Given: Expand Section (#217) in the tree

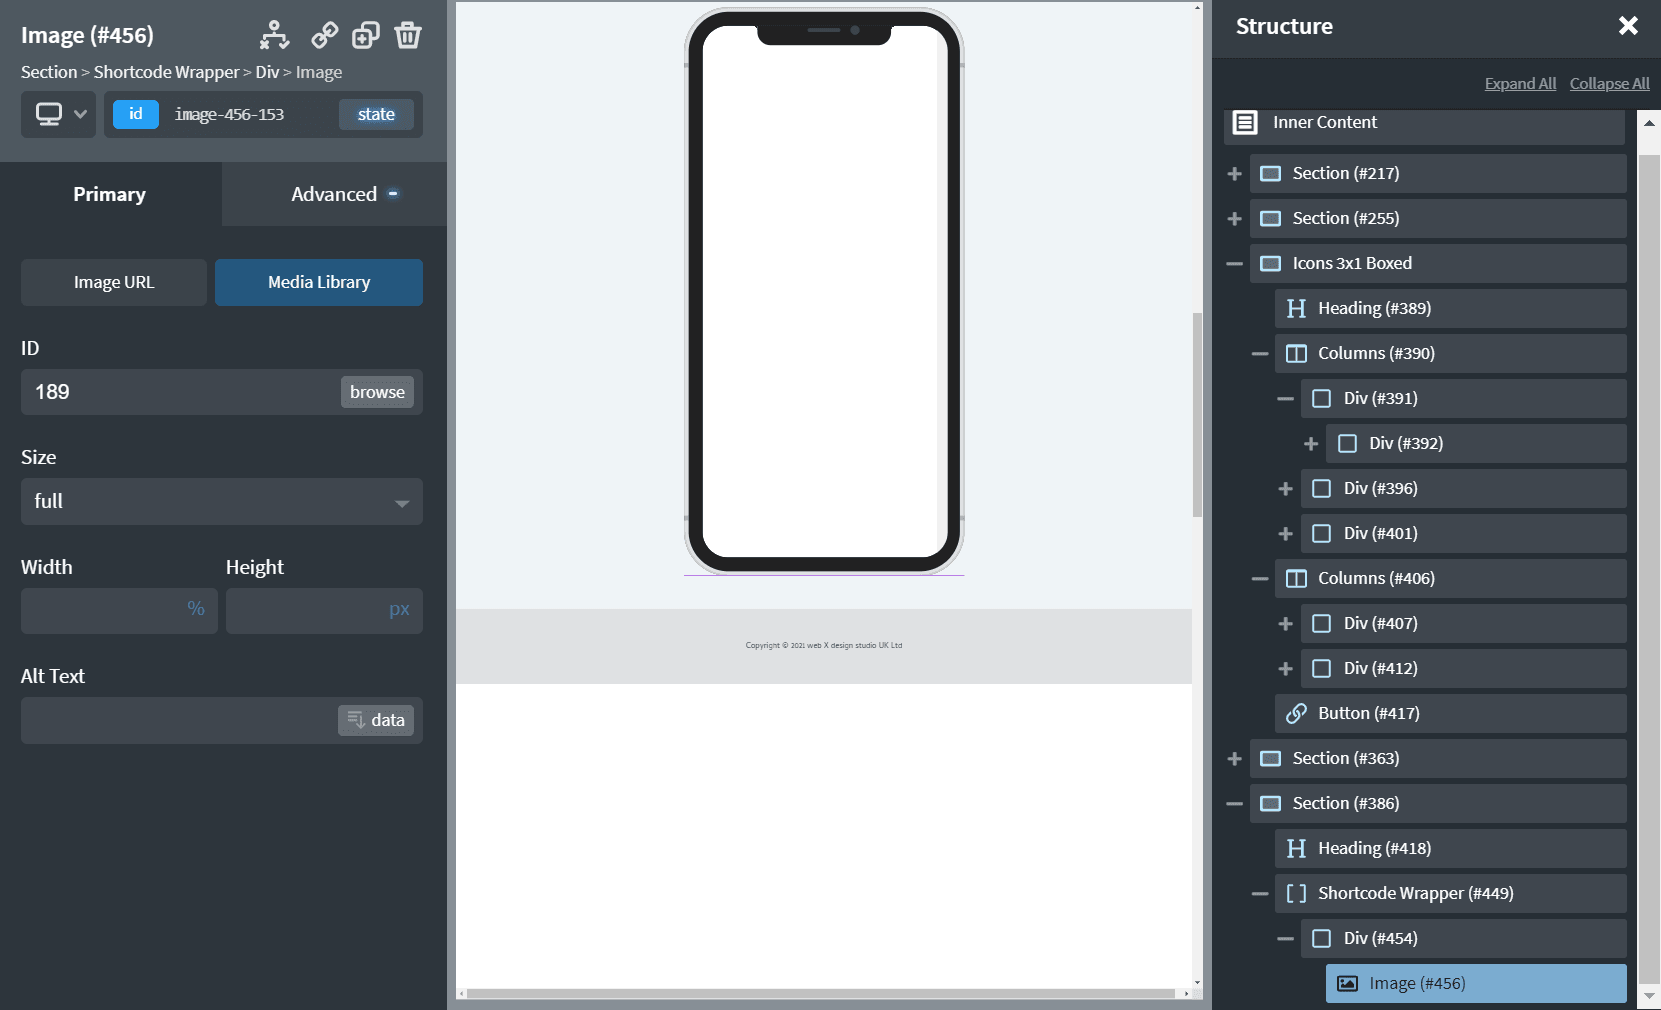Looking at the screenshot, I should point(1235,174).
